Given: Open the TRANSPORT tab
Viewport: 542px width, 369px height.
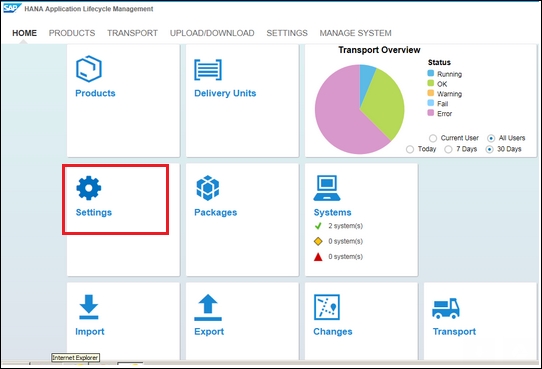Looking at the screenshot, I should point(132,33).
